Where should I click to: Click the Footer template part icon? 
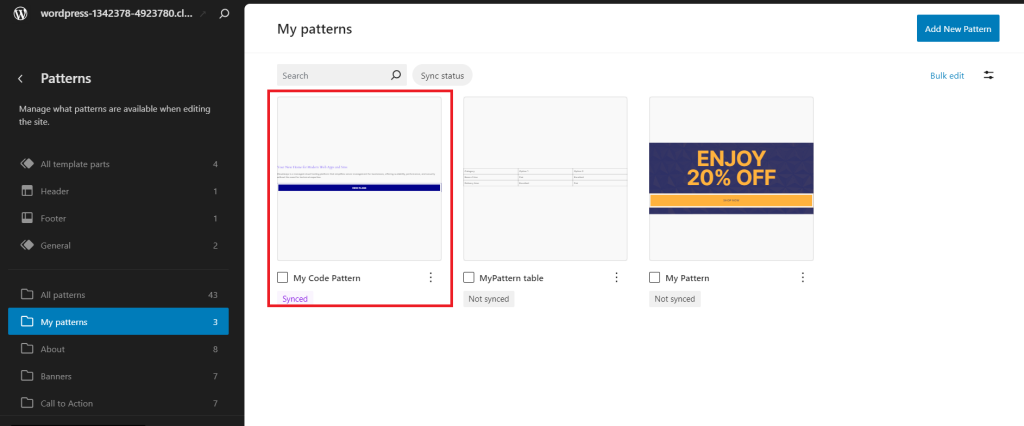click(27, 218)
